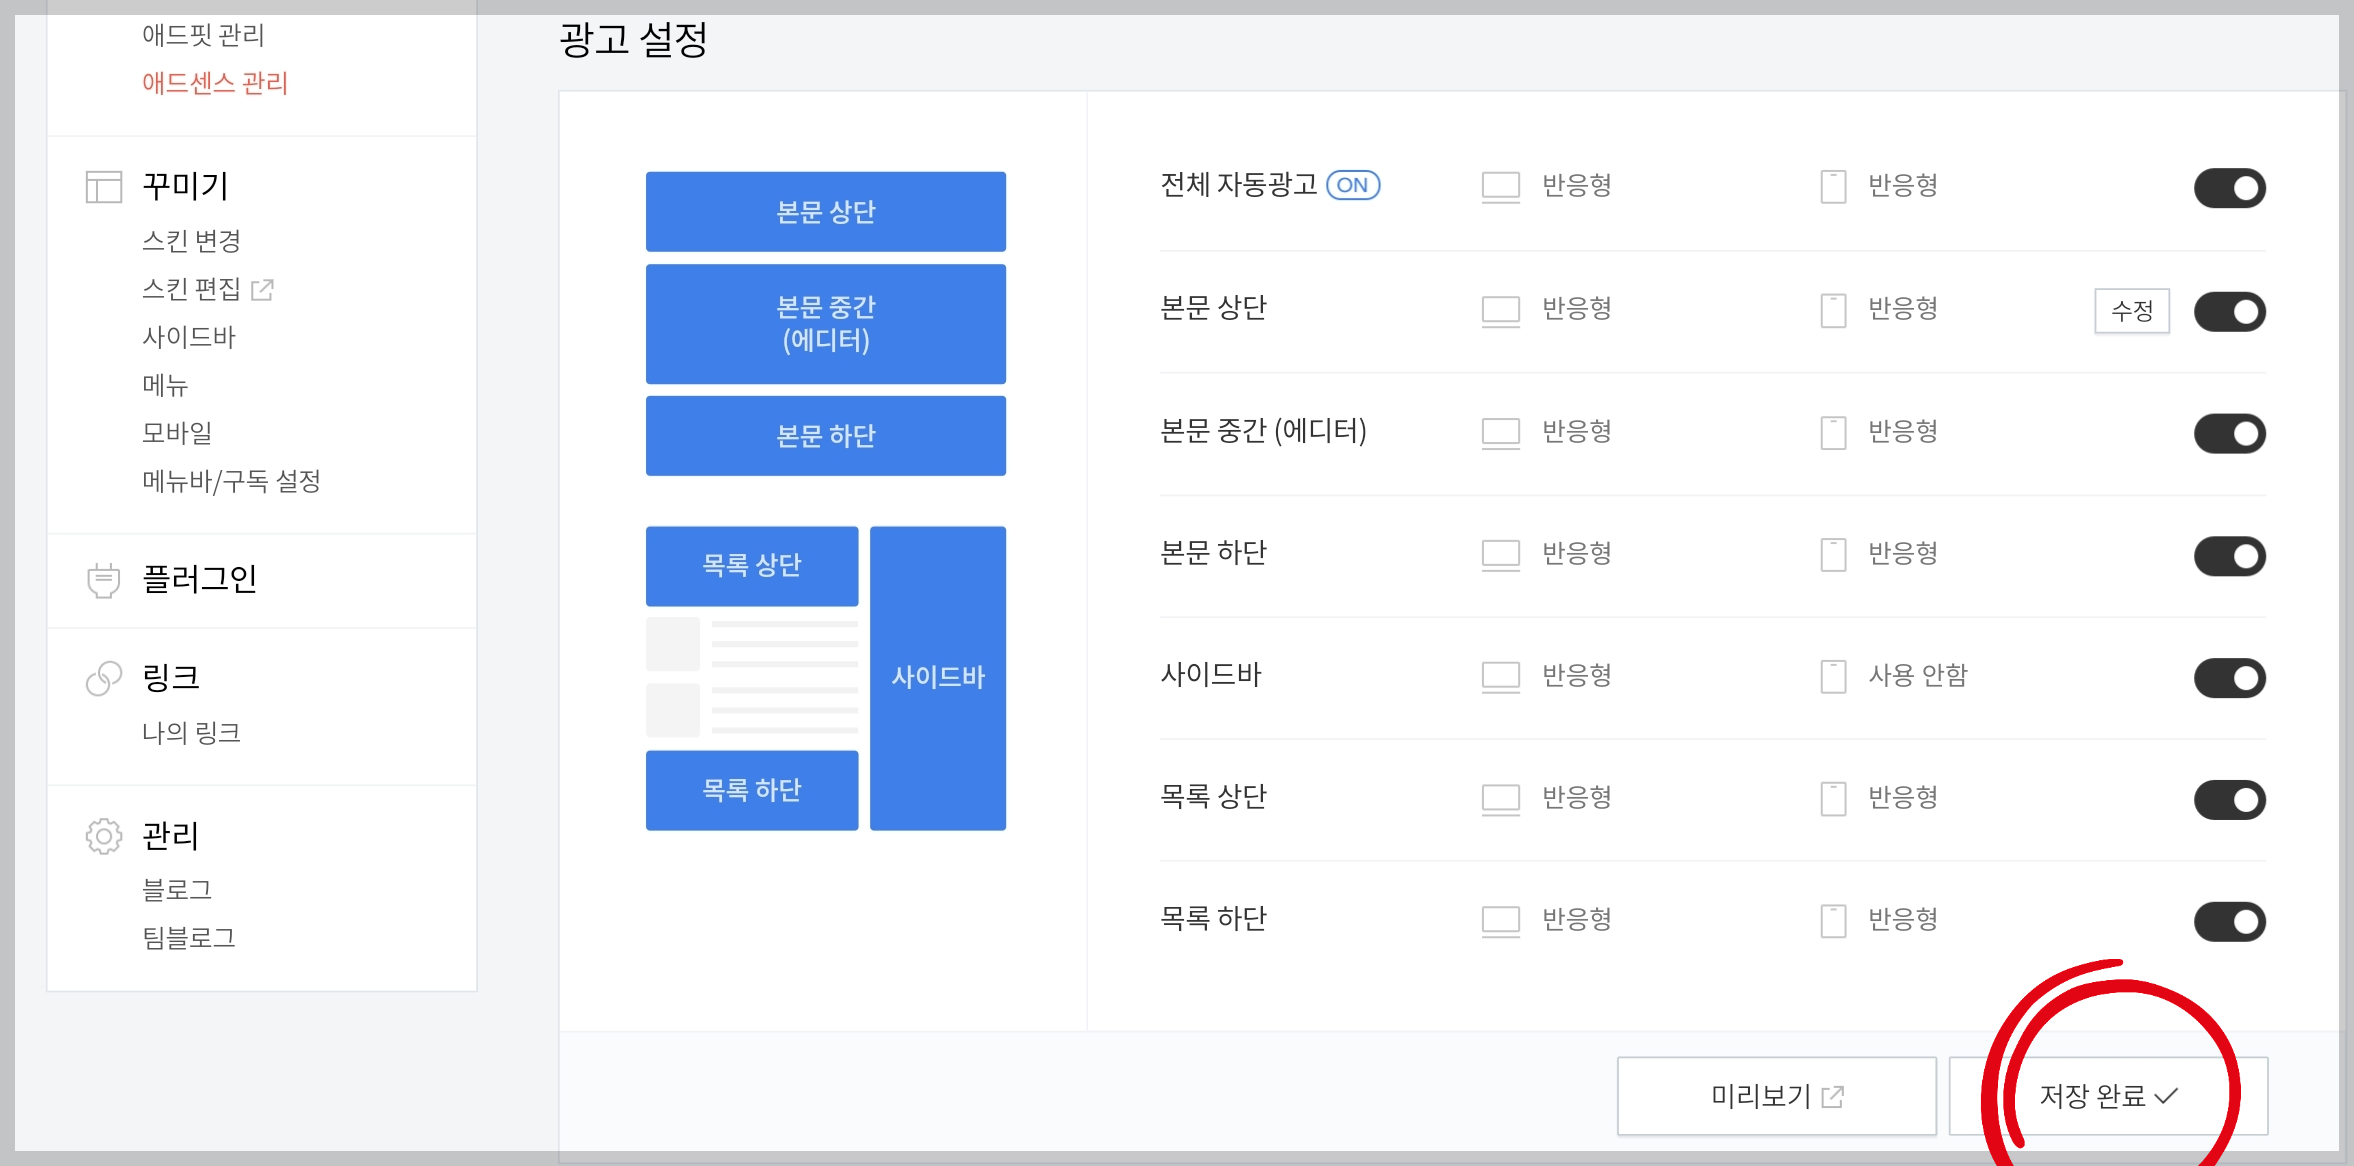
Task: Click the mobile icon in 본문 상단 row
Action: 1833,311
